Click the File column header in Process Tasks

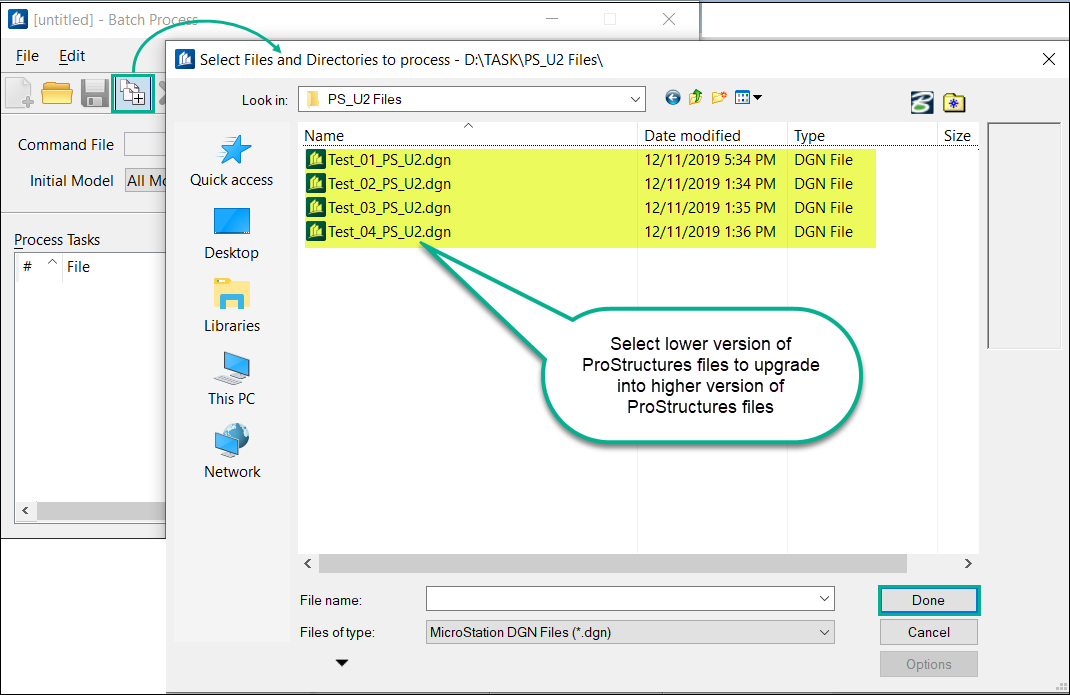(x=114, y=266)
